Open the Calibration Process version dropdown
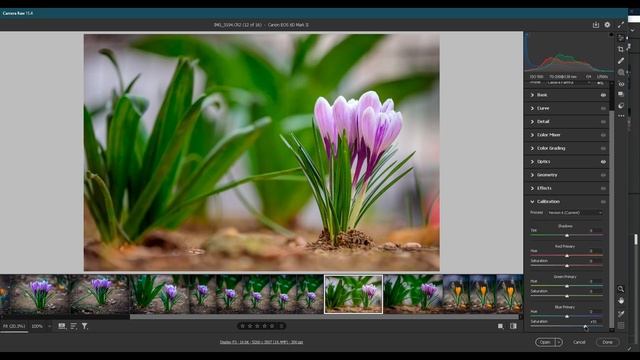The height and width of the screenshot is (360, 640). point(575,213)
